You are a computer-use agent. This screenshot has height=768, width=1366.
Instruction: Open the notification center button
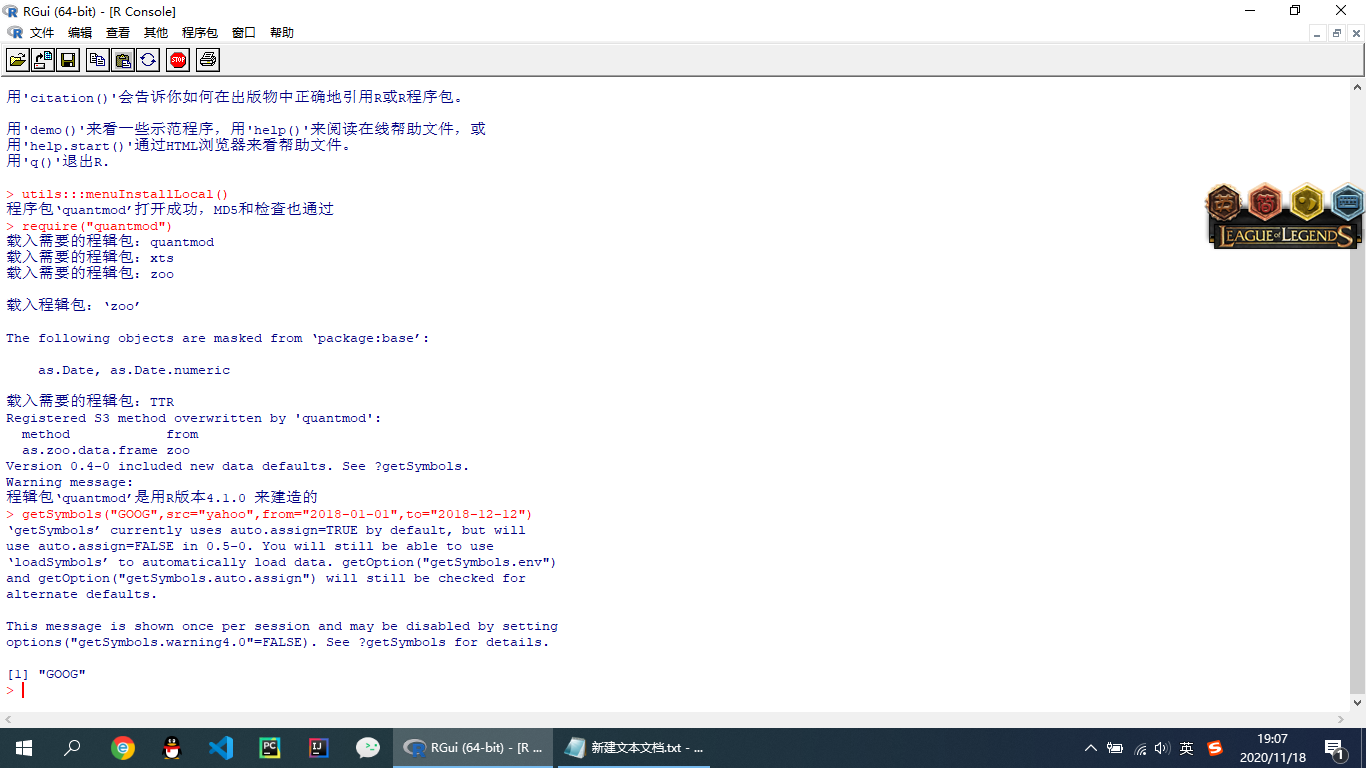pyautogui.click(x=1335, y=748)
